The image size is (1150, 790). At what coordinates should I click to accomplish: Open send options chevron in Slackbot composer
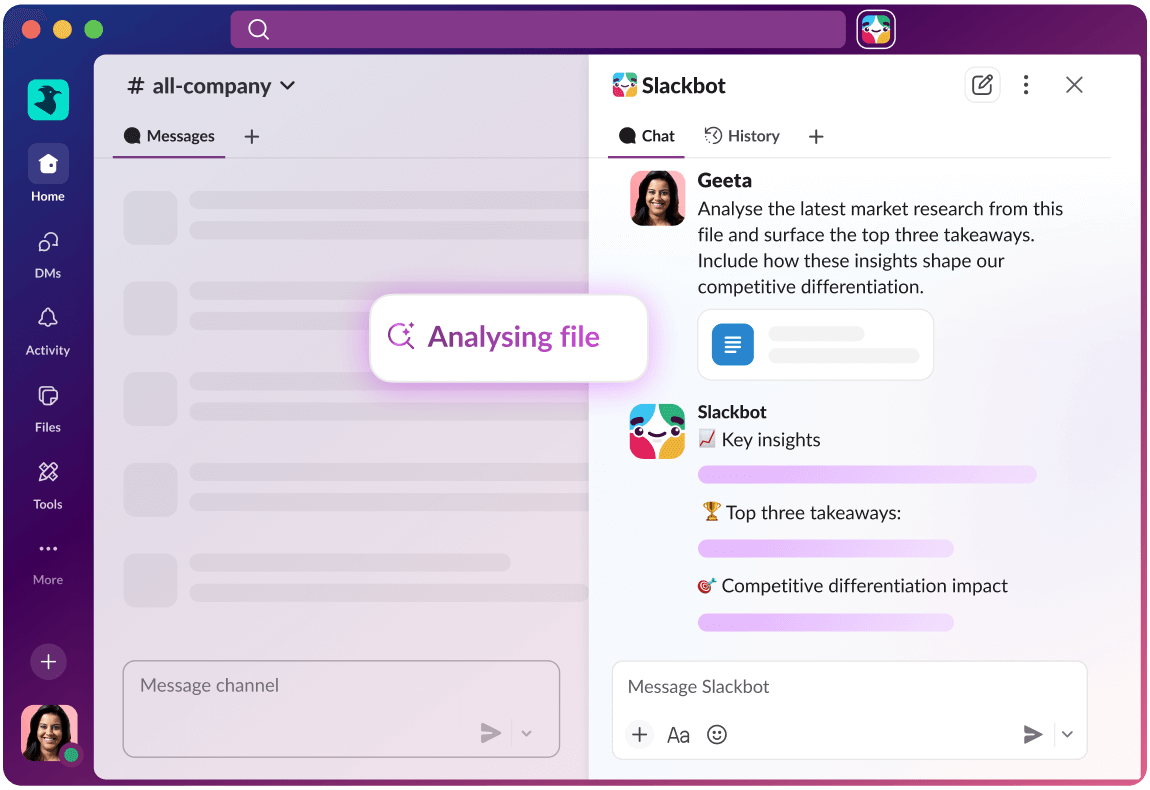click(1067, 735)
